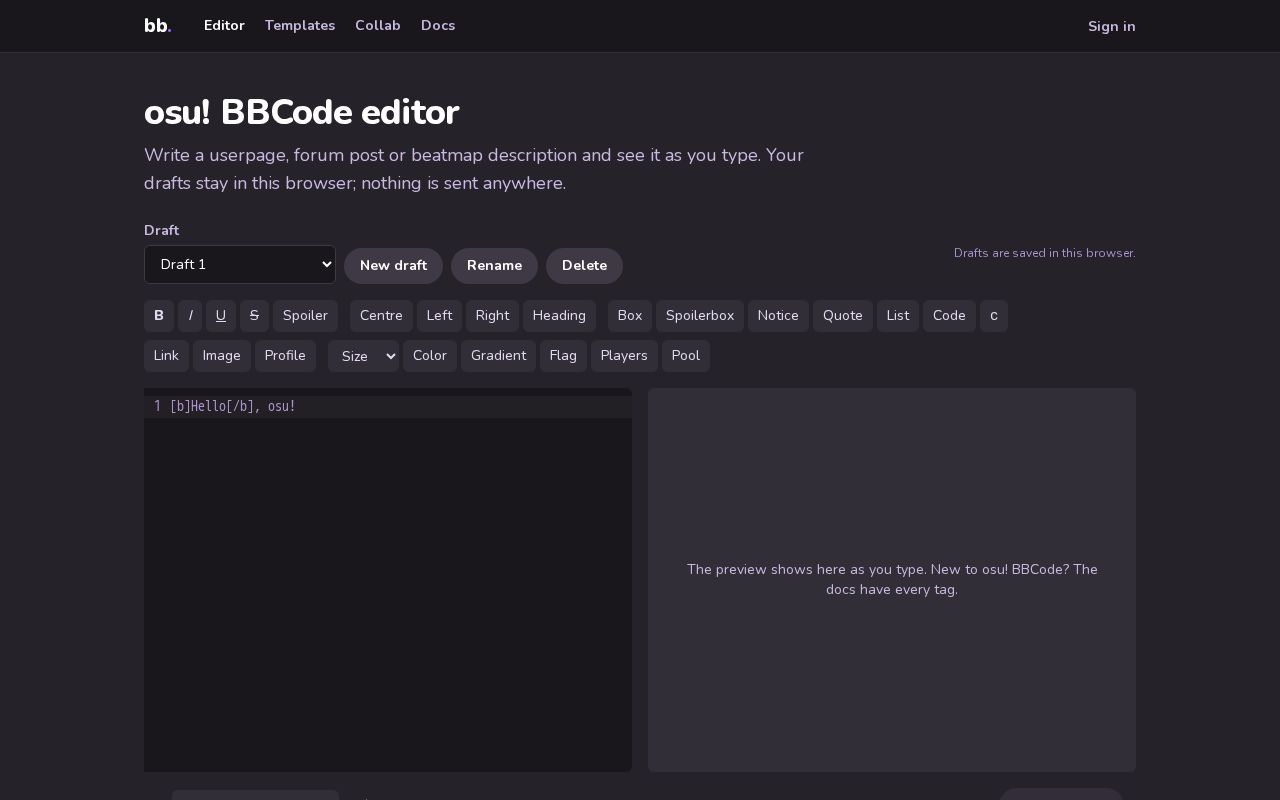1280x800 pixels.
Task: Open the Editor nav item
Action: pos(224,26)
